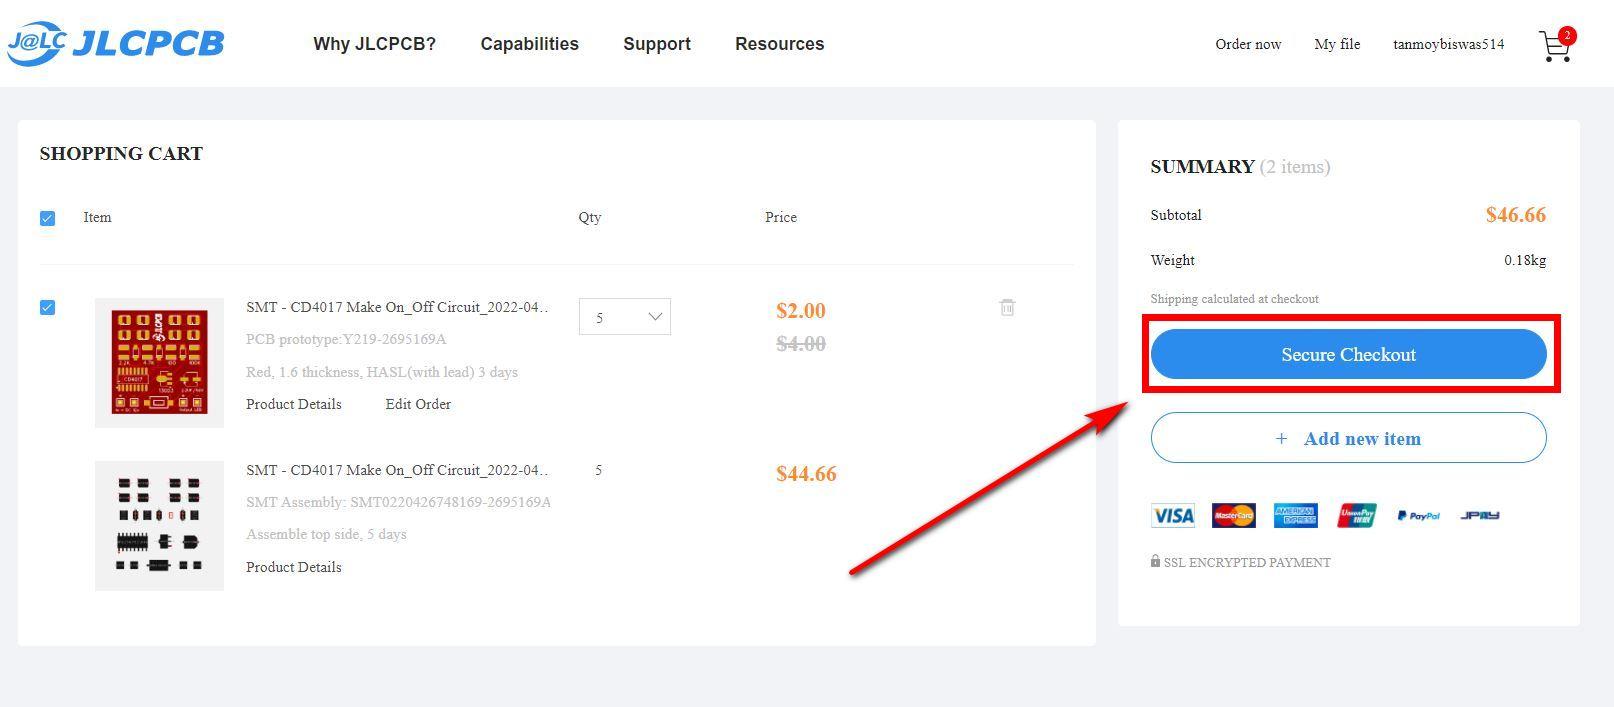Open the Capabilities menu
Screen dimensions: 1614x707
tap(529, 44)
